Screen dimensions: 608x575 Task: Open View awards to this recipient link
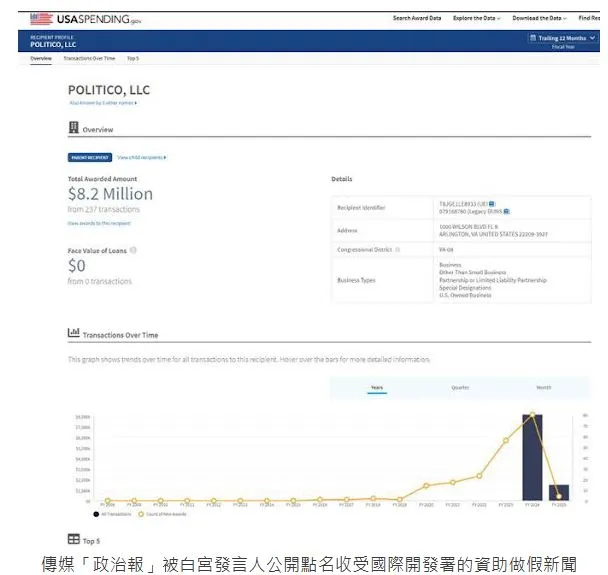[99, 223]
